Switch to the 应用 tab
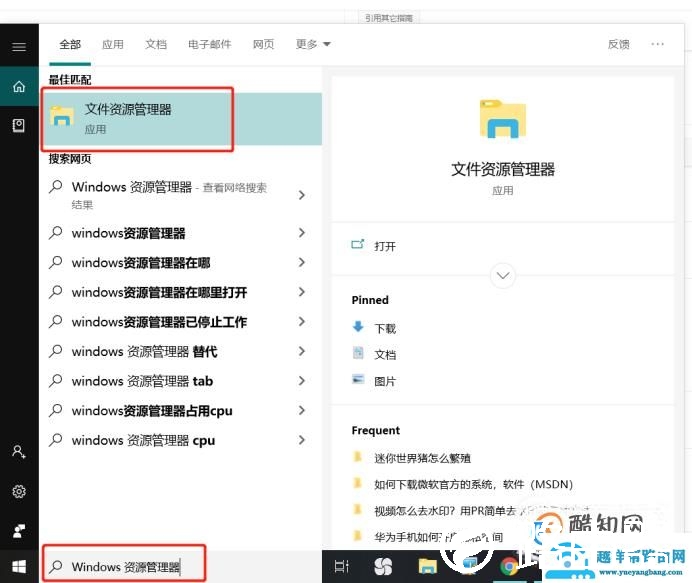This screenshot has width=692, height=583. pyautogui.click(x=113, y=45)
